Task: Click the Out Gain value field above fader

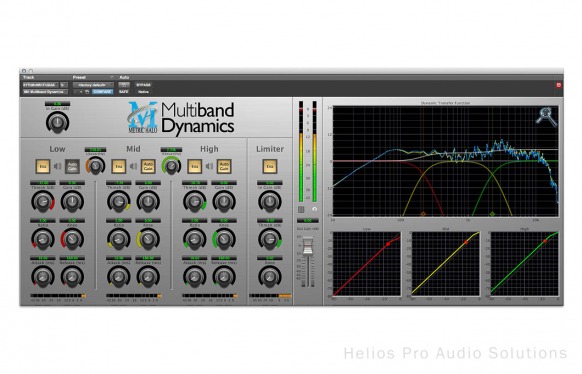Action: tap(308, 220)
